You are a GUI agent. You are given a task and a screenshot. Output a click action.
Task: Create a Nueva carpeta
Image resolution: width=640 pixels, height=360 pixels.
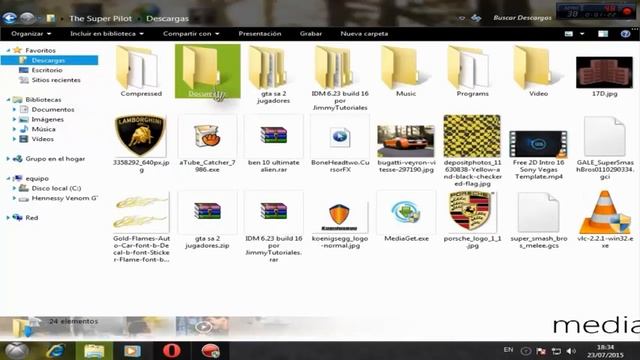click(x=364, y=34)
